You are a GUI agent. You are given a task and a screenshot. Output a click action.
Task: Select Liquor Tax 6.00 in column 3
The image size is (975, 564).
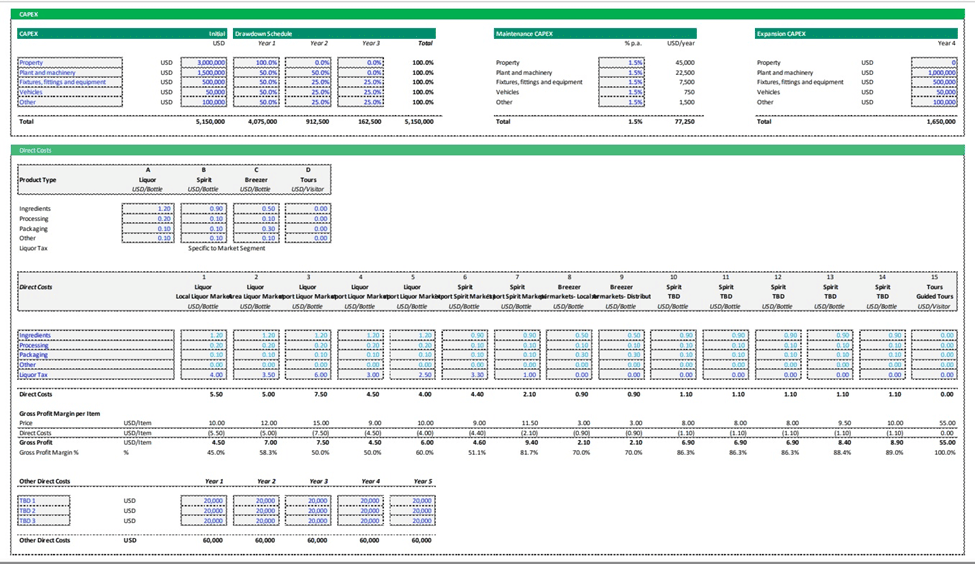tap(308, 375)
